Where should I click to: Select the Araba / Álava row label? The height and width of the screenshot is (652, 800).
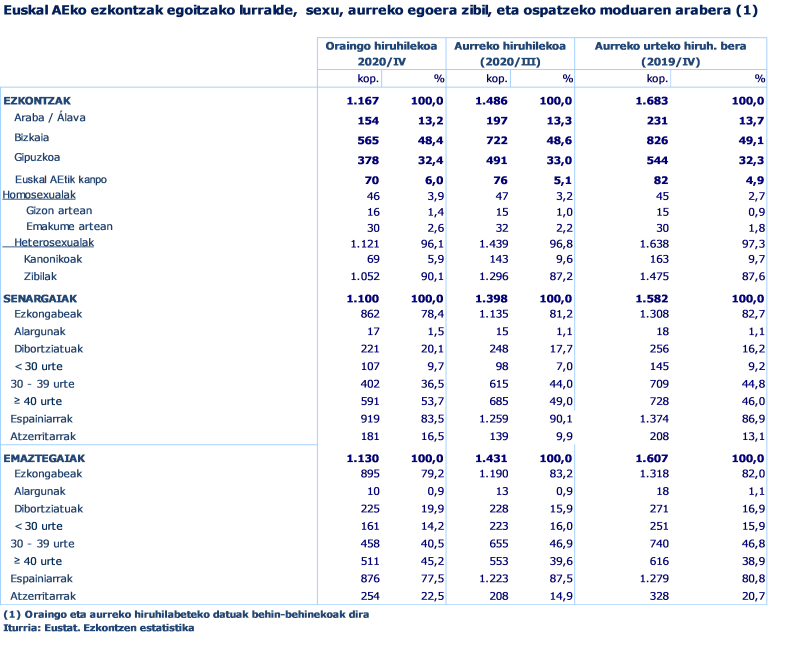pos(52,117)
